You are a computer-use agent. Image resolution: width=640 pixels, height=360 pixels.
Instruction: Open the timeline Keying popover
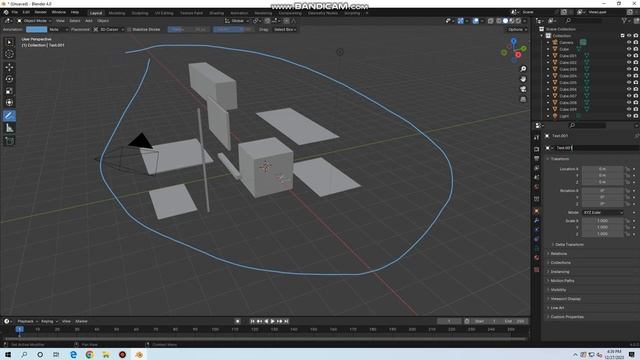(49, 321)
